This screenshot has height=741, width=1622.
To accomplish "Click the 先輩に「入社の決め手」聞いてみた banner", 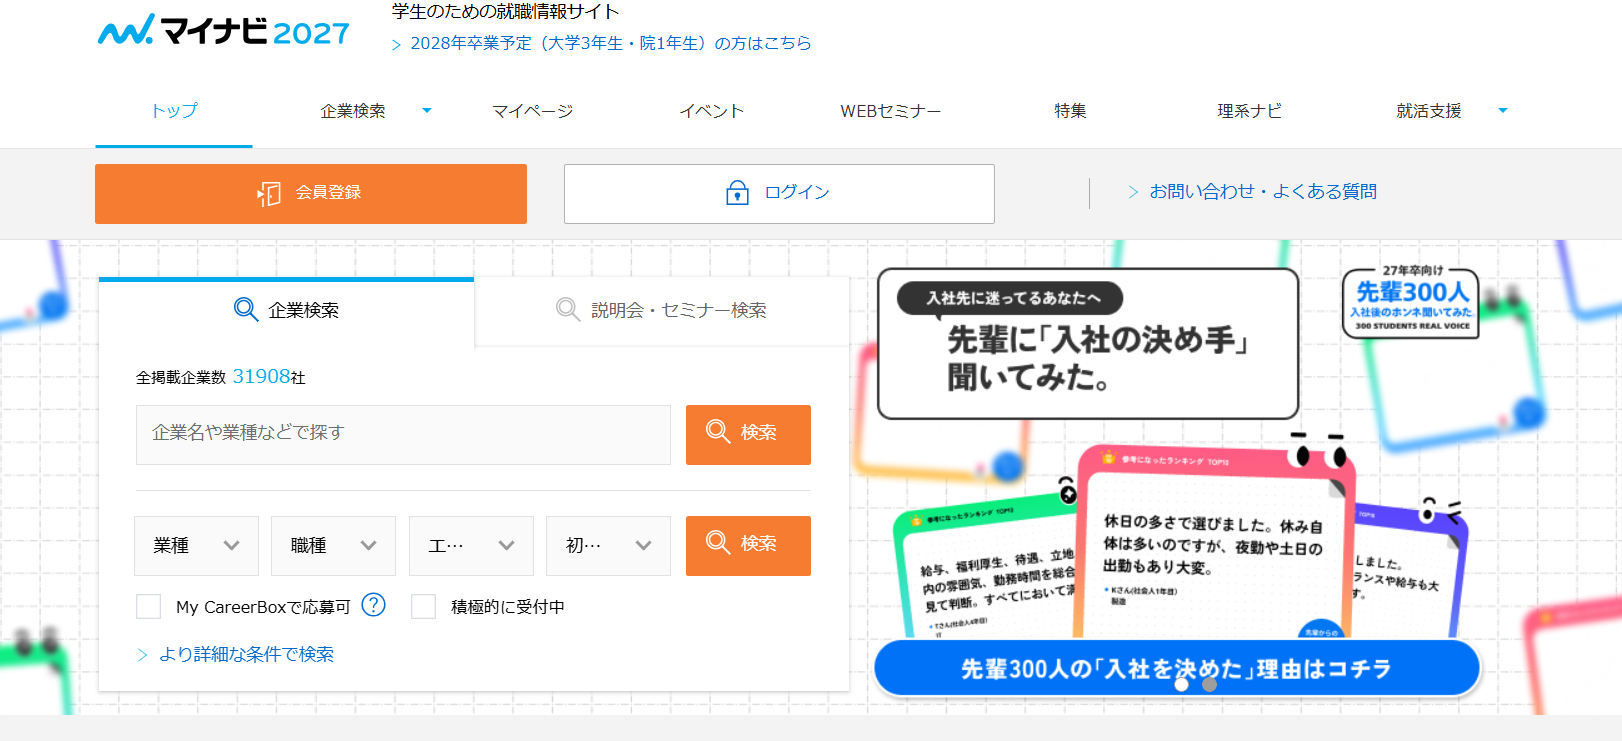I will coord(1088,343).
